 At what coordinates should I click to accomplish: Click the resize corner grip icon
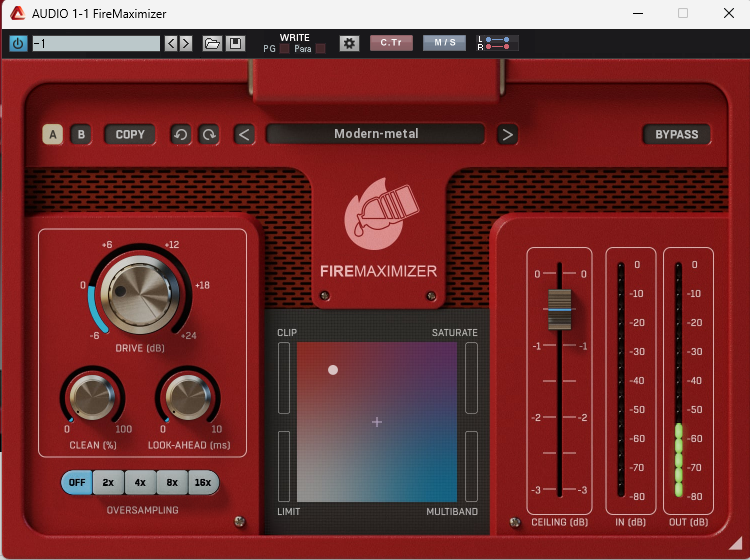tap(735, 543)
